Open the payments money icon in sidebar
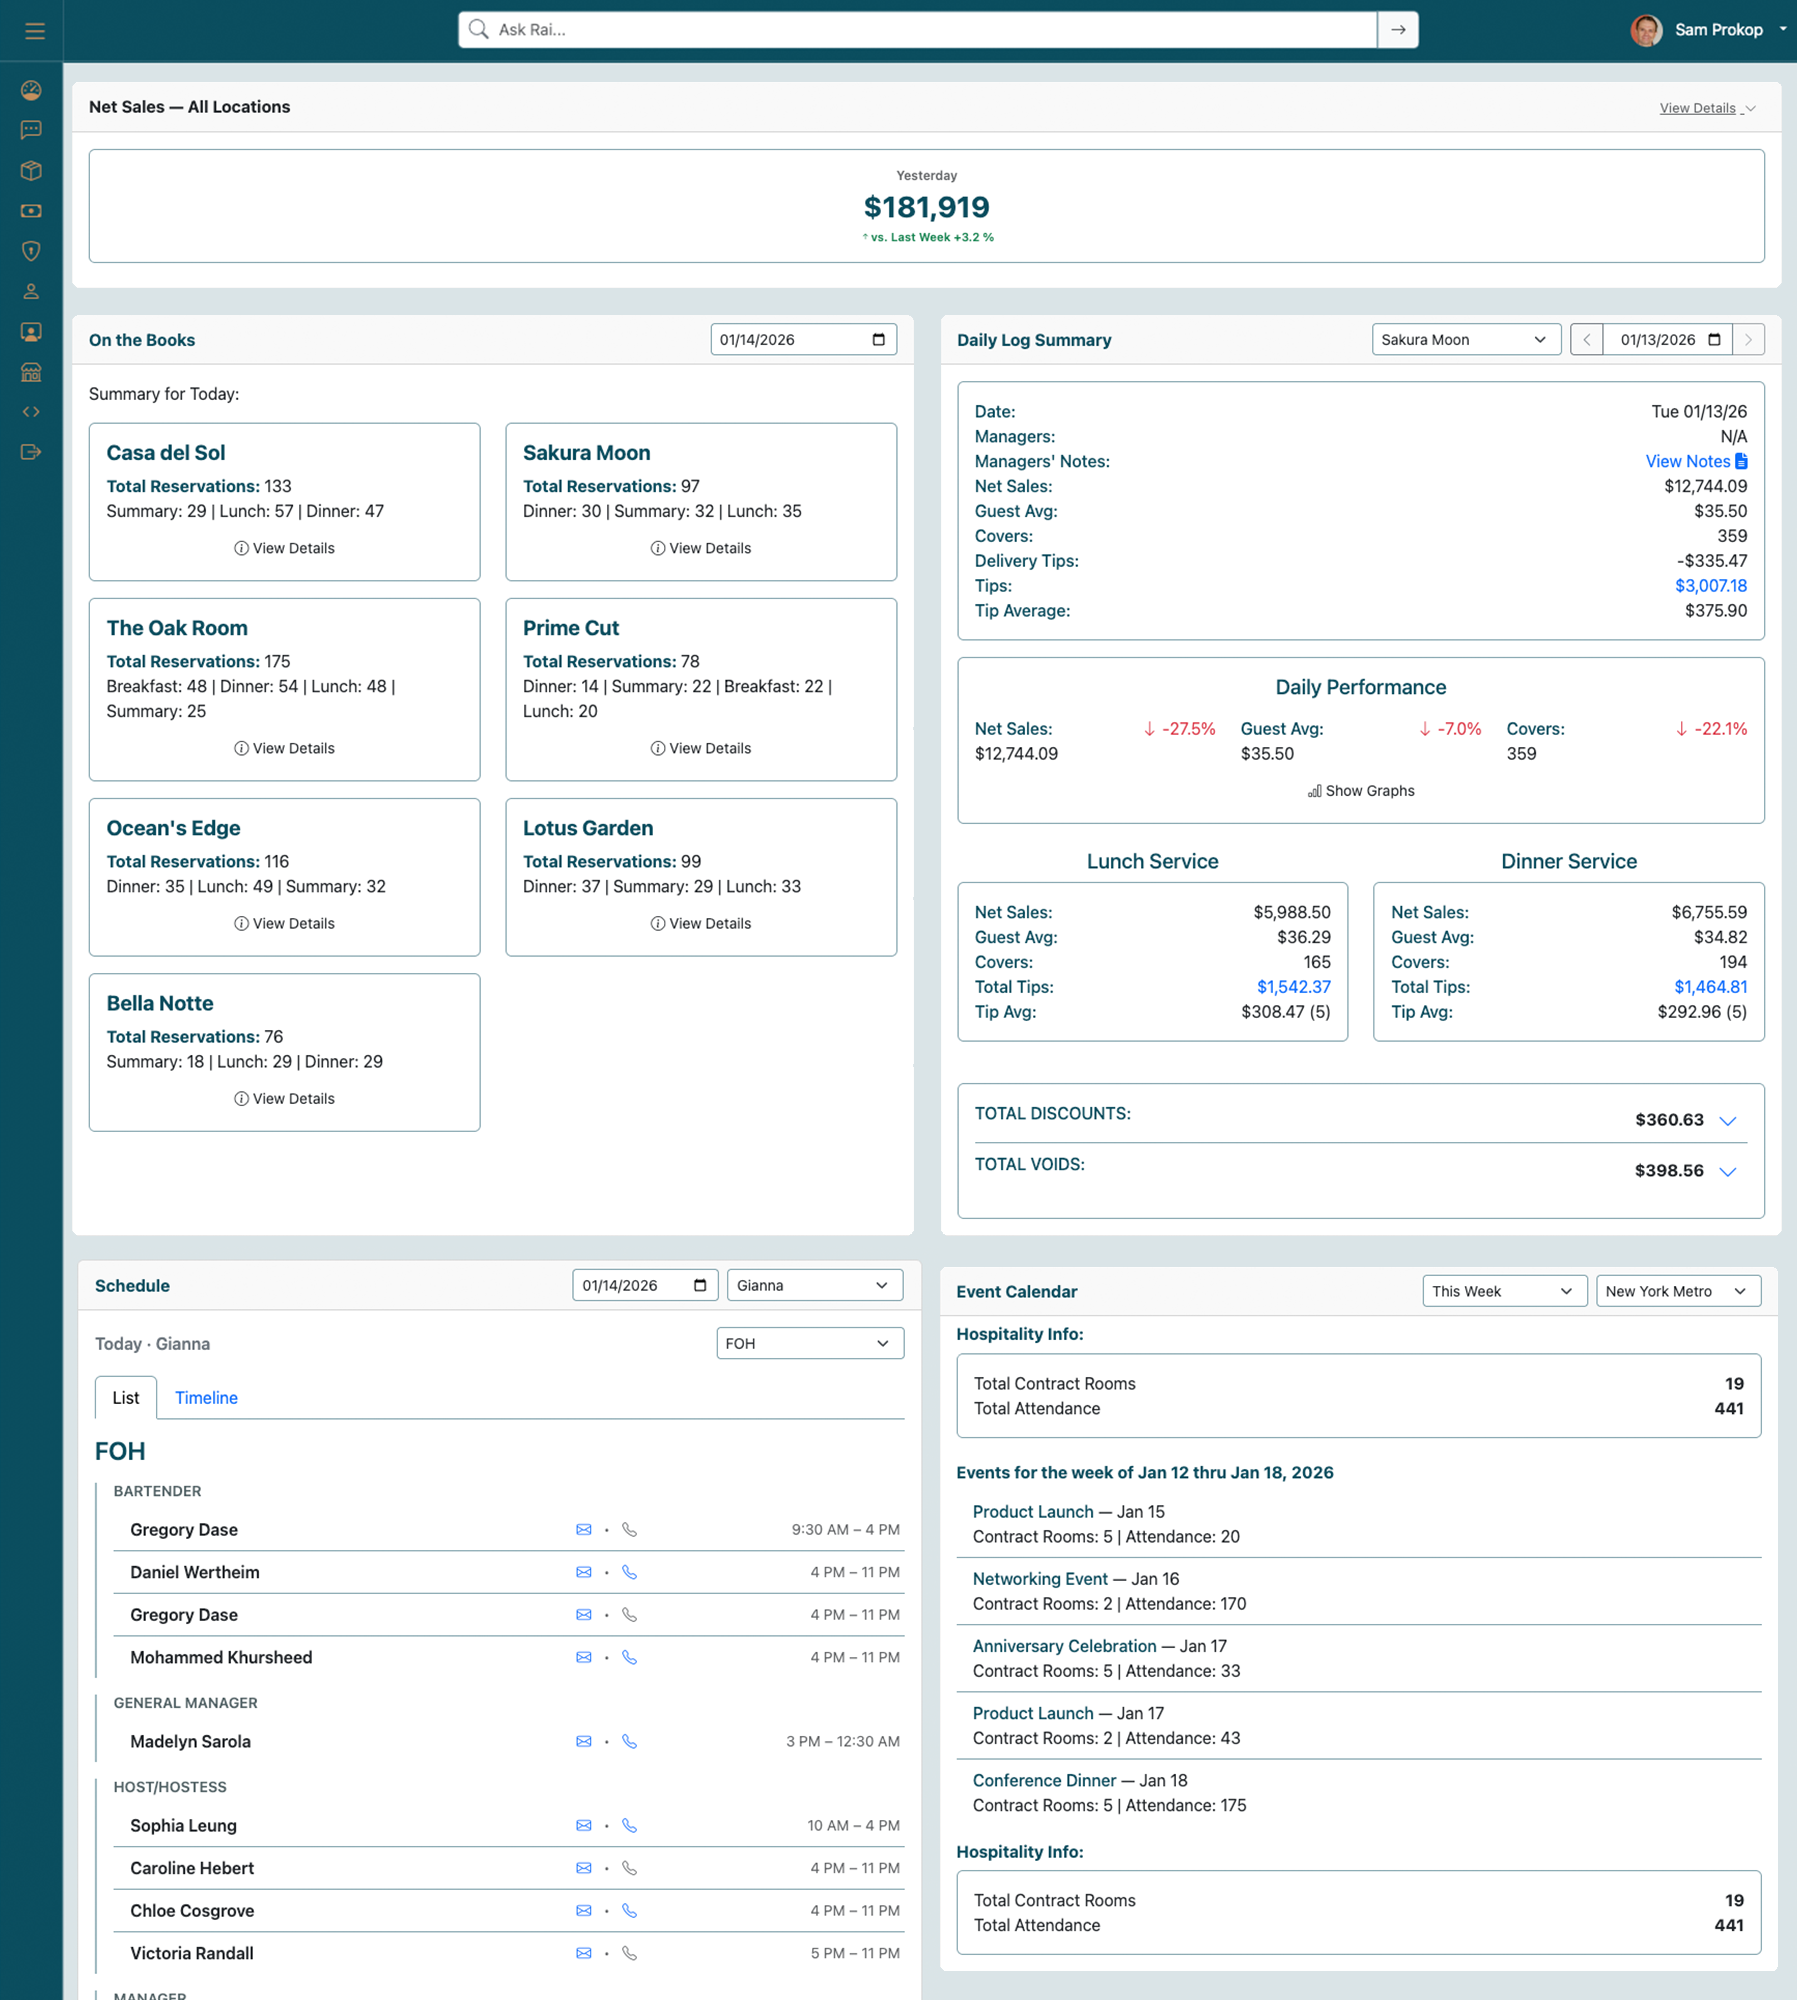Viewport: 1797px width, 2000px height. 30,211
